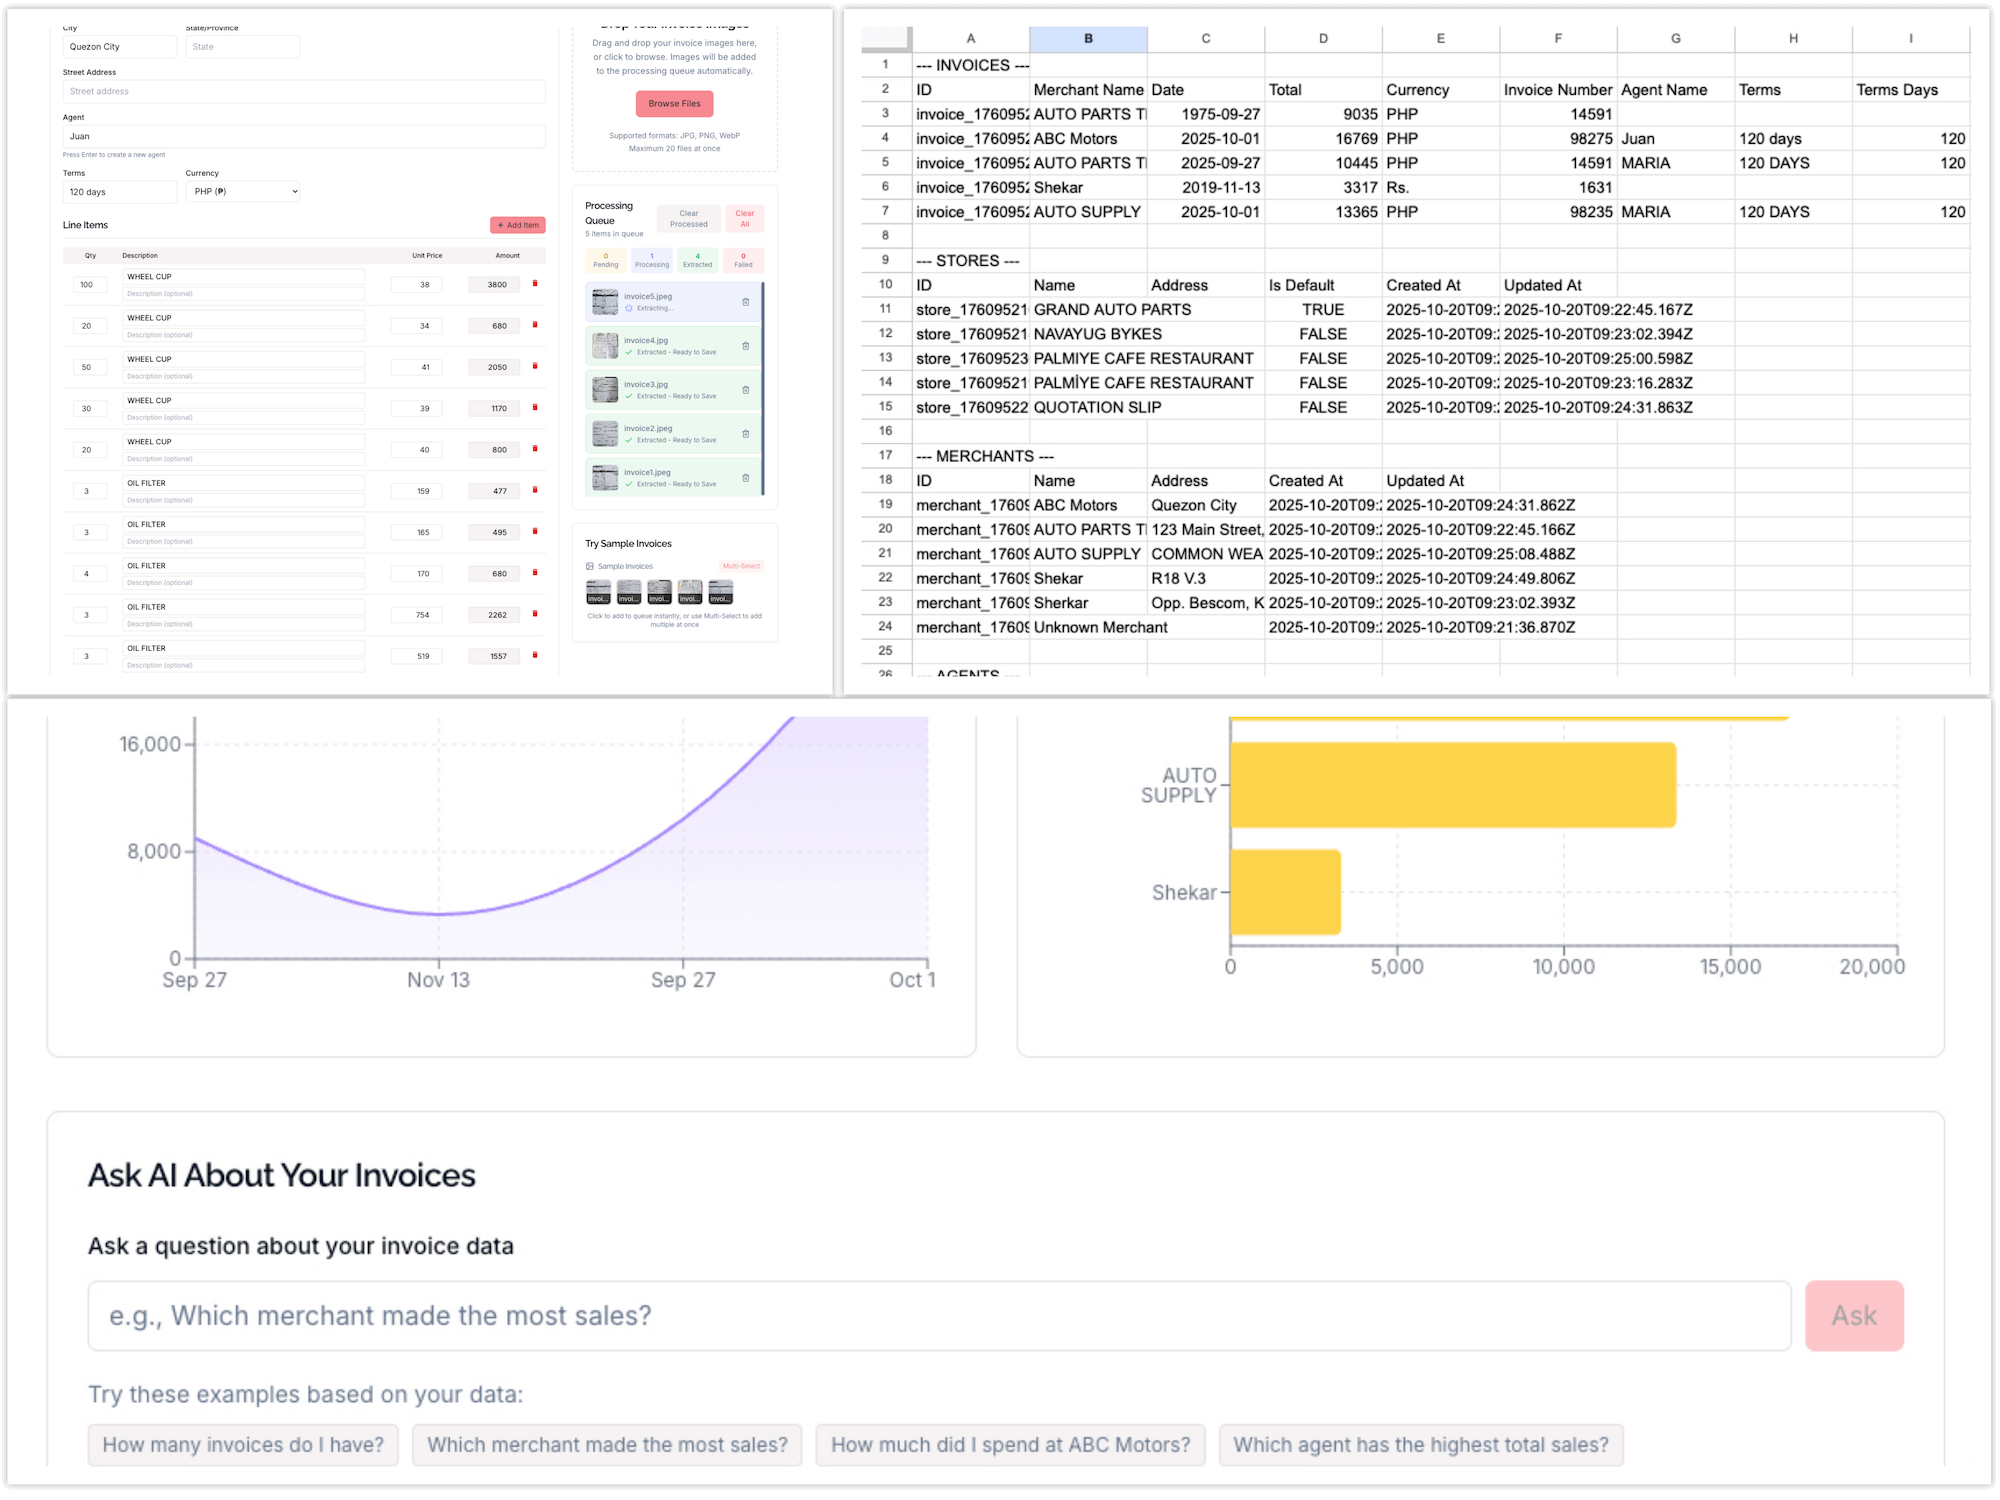Delete the first WHEEL CUP line item
The height and width of the screenshot is (1500, 2000).
(535, 284)
